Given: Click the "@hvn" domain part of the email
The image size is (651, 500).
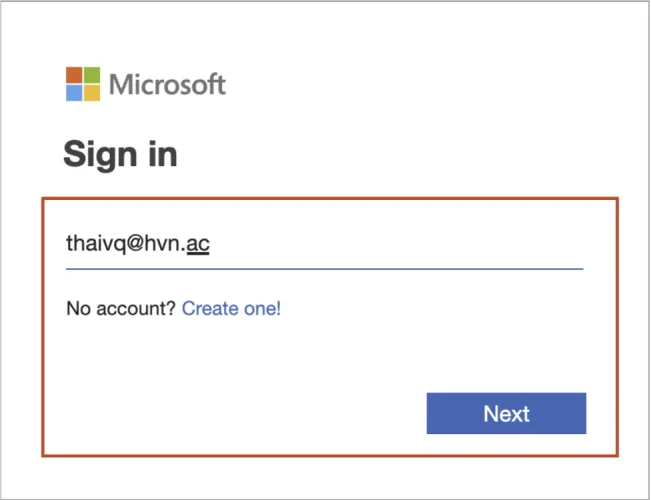Looking at the screenshot, I should (151, 243).
